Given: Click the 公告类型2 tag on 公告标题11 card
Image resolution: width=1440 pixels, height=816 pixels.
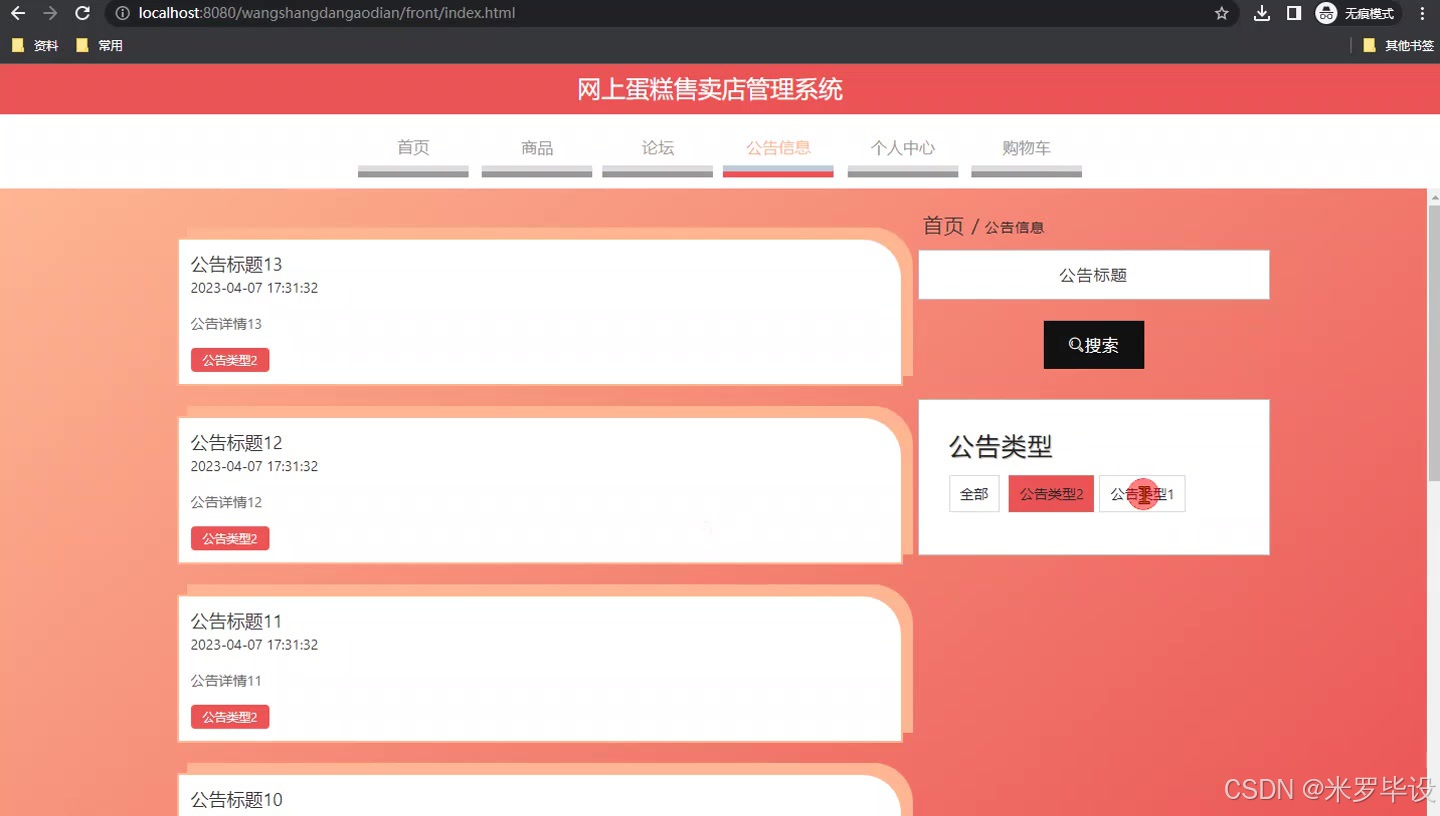Looking at the screenshot, I should pos(230,717).
